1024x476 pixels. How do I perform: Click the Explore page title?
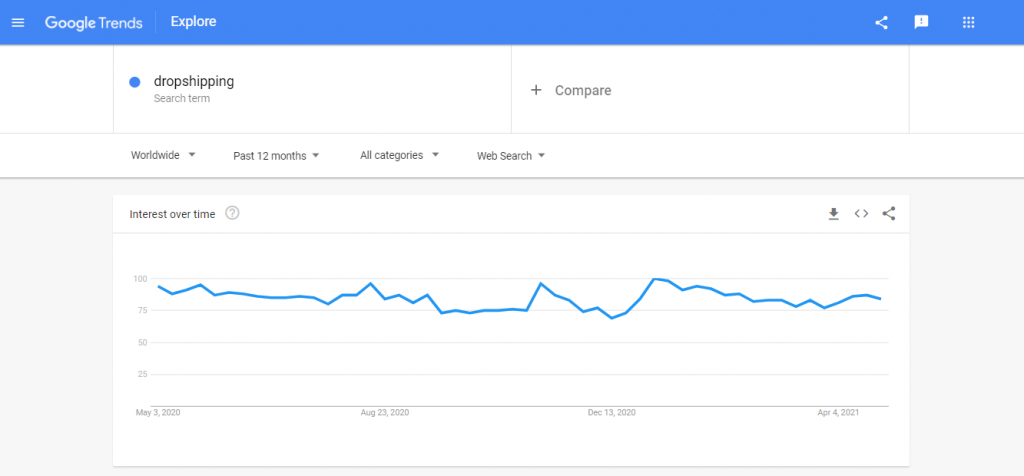(x=193, y=22)
